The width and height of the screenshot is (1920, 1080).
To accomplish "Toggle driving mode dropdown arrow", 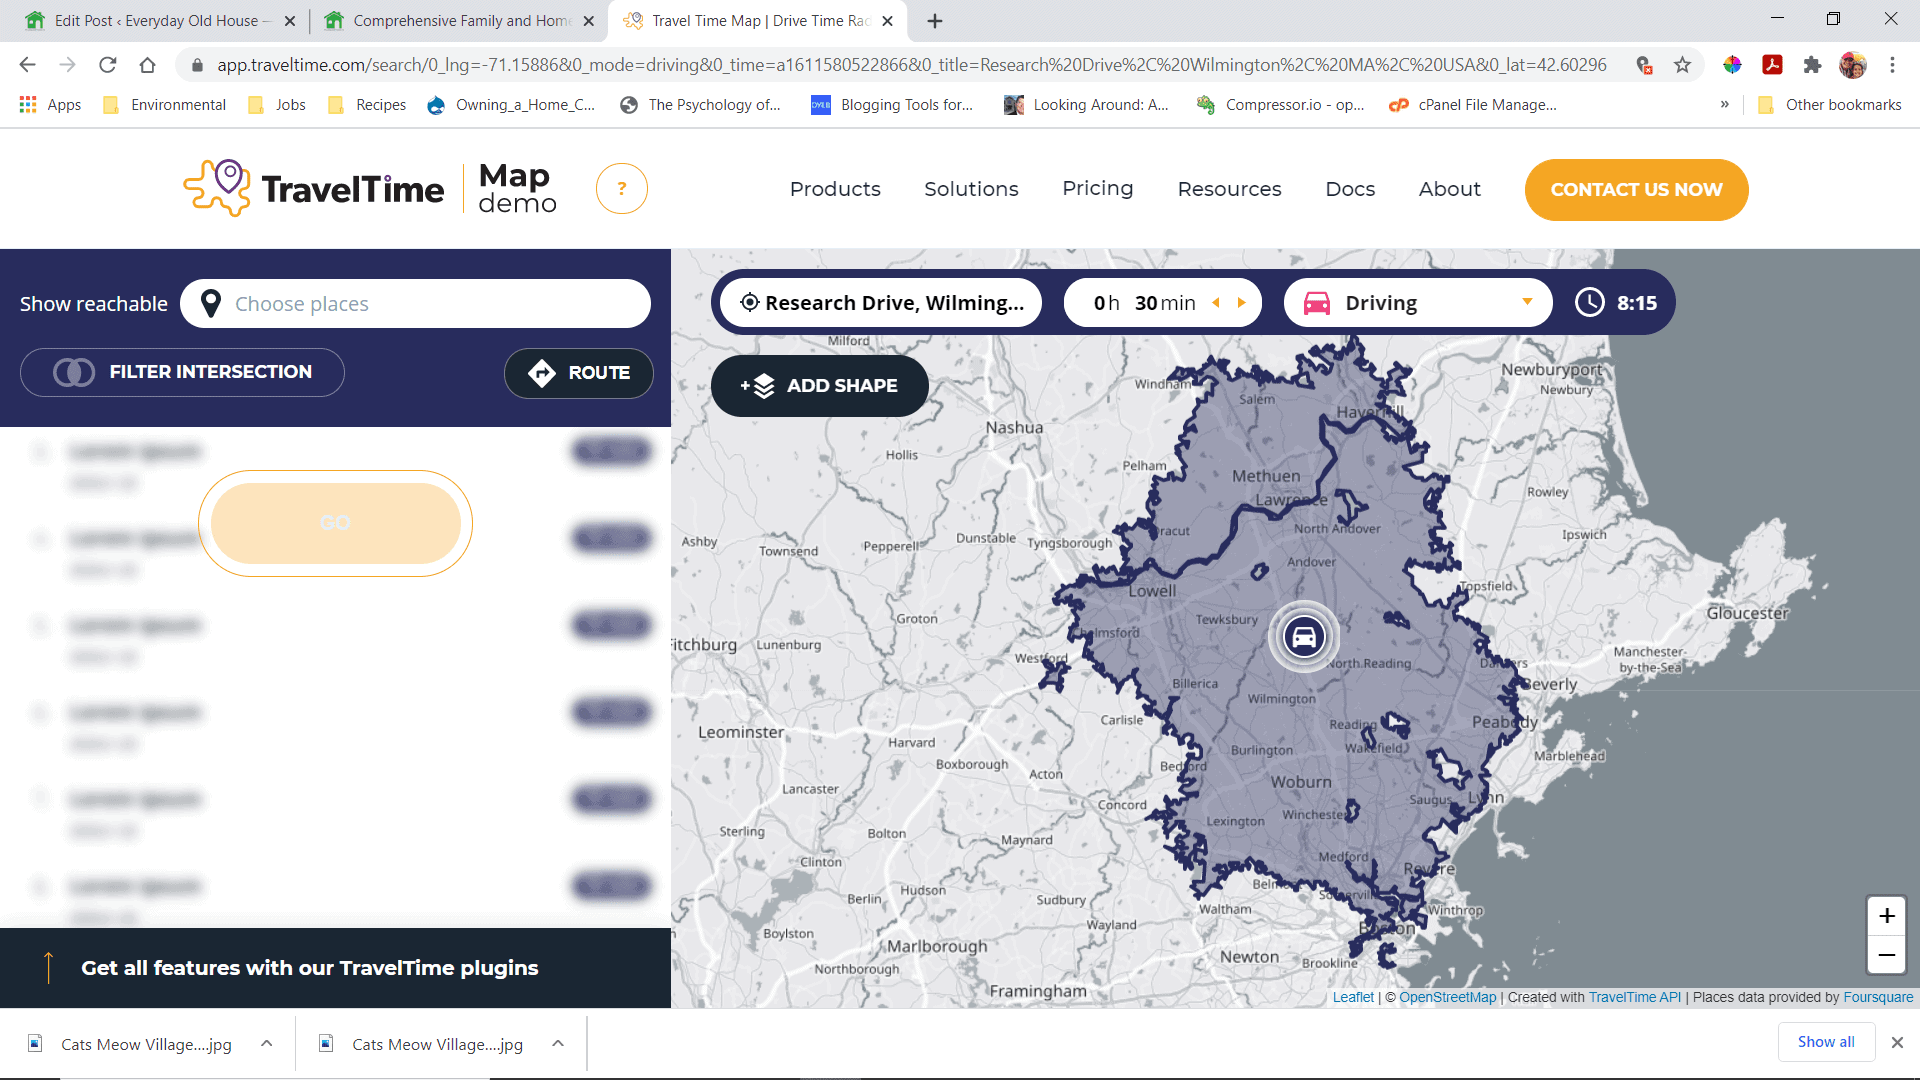I will click(1527, 301).
